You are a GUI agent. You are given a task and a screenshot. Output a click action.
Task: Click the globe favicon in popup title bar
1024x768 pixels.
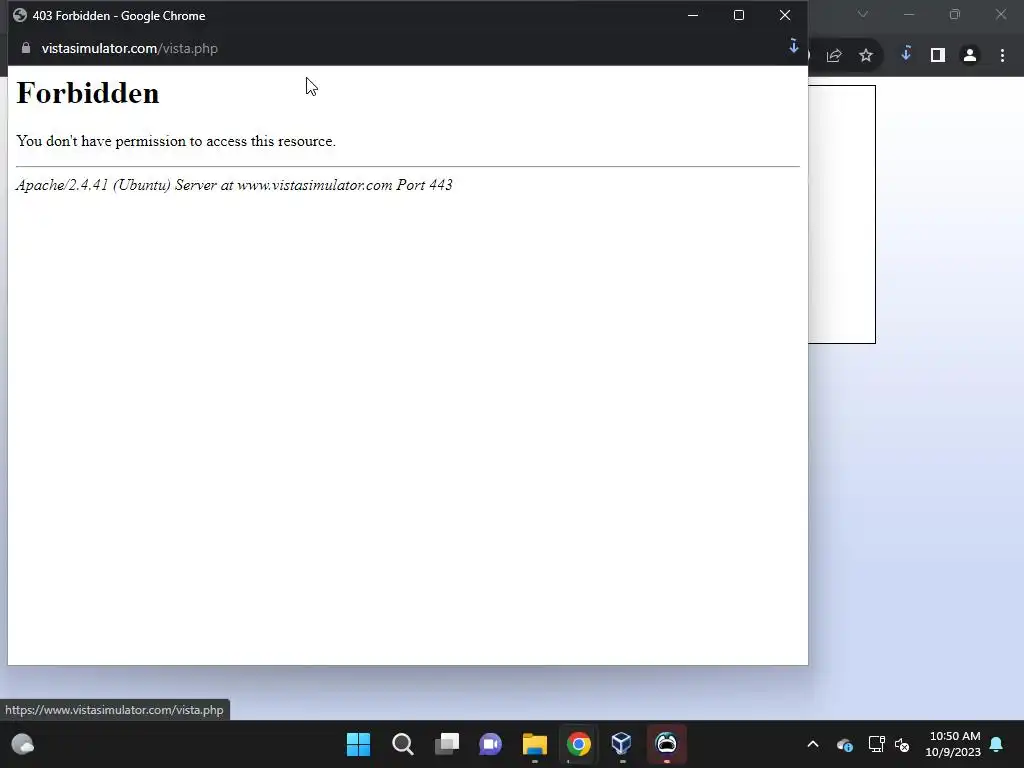point(20,16)
